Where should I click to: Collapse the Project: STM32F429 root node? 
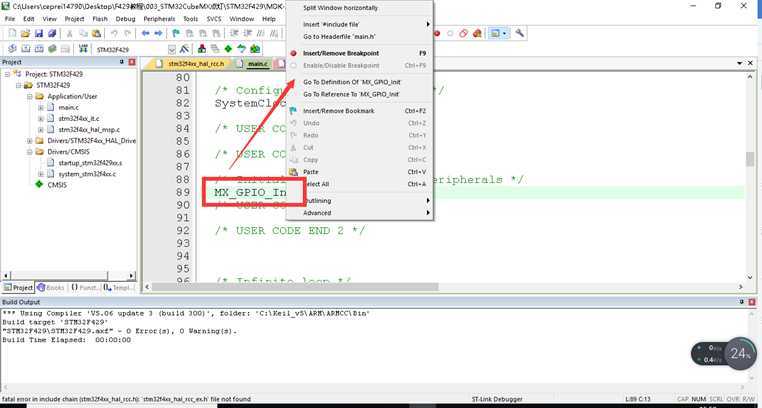click(x=8, y=74)
